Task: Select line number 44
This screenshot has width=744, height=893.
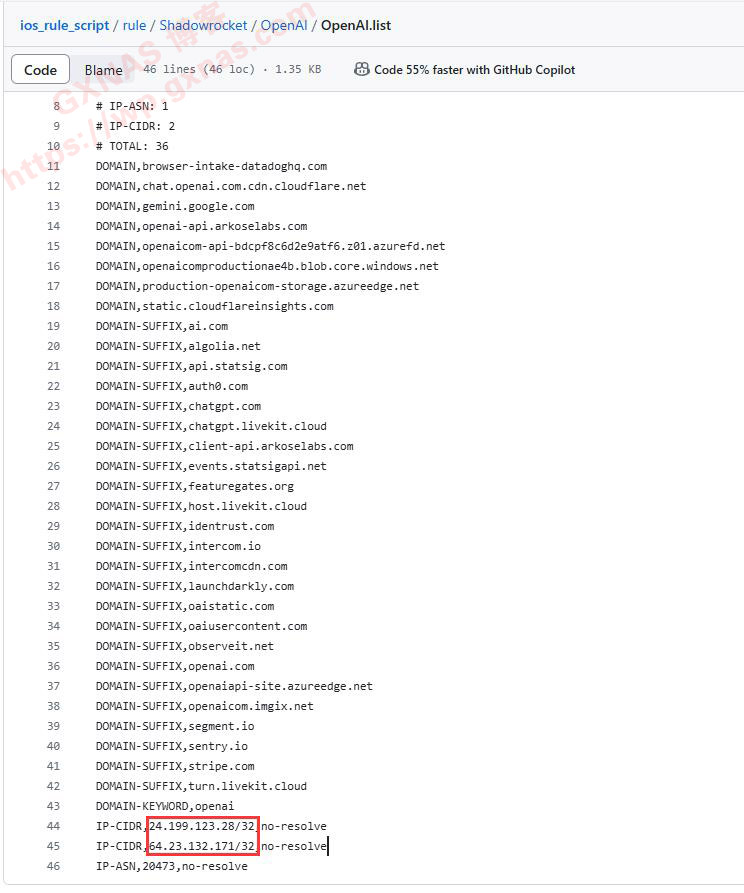Action: pos(53,826)
